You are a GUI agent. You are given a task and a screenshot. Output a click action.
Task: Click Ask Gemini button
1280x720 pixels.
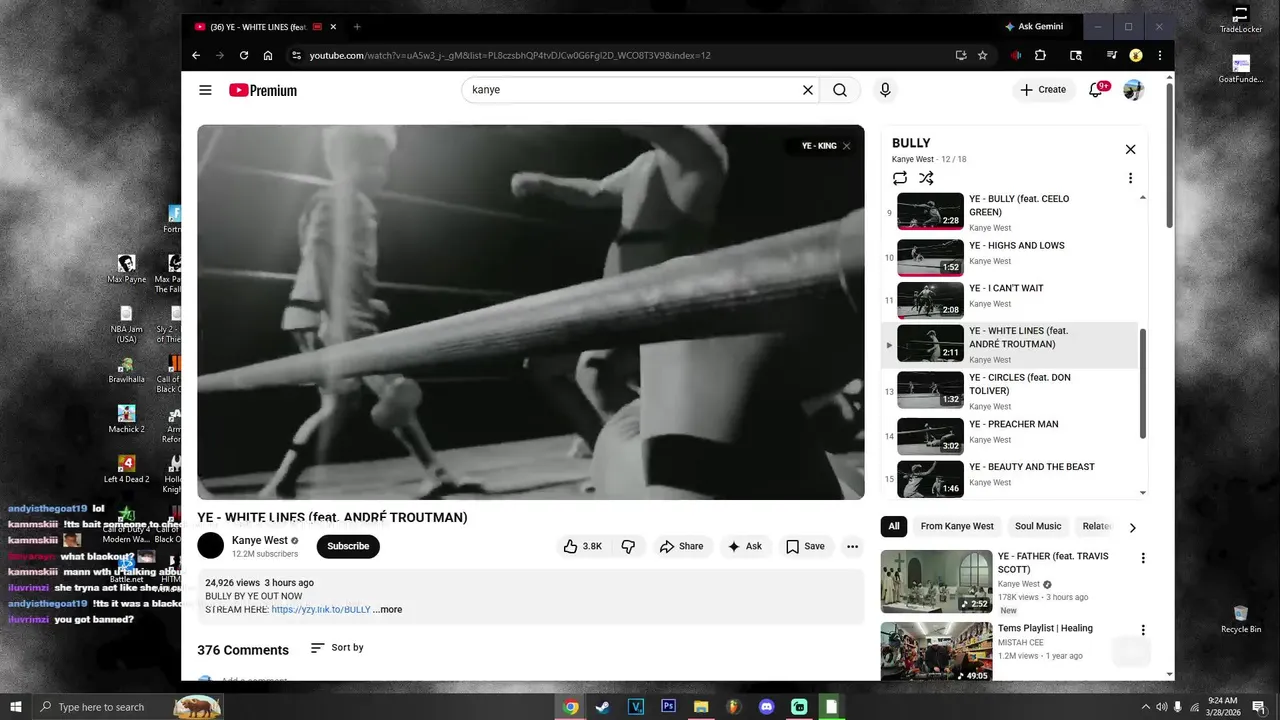(1034, 26)
